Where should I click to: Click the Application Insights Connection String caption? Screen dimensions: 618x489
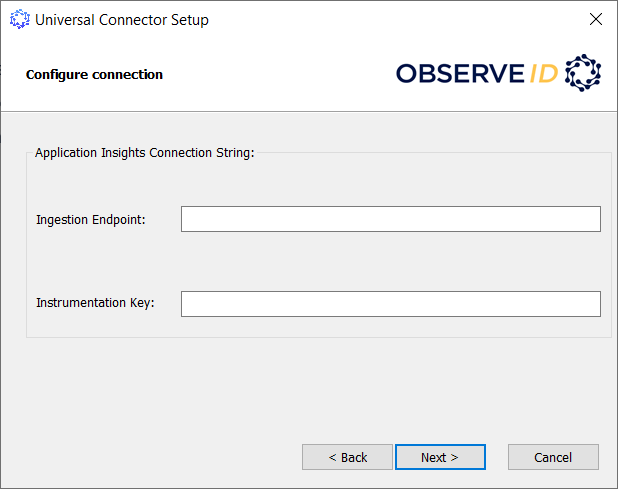point(145,153)
